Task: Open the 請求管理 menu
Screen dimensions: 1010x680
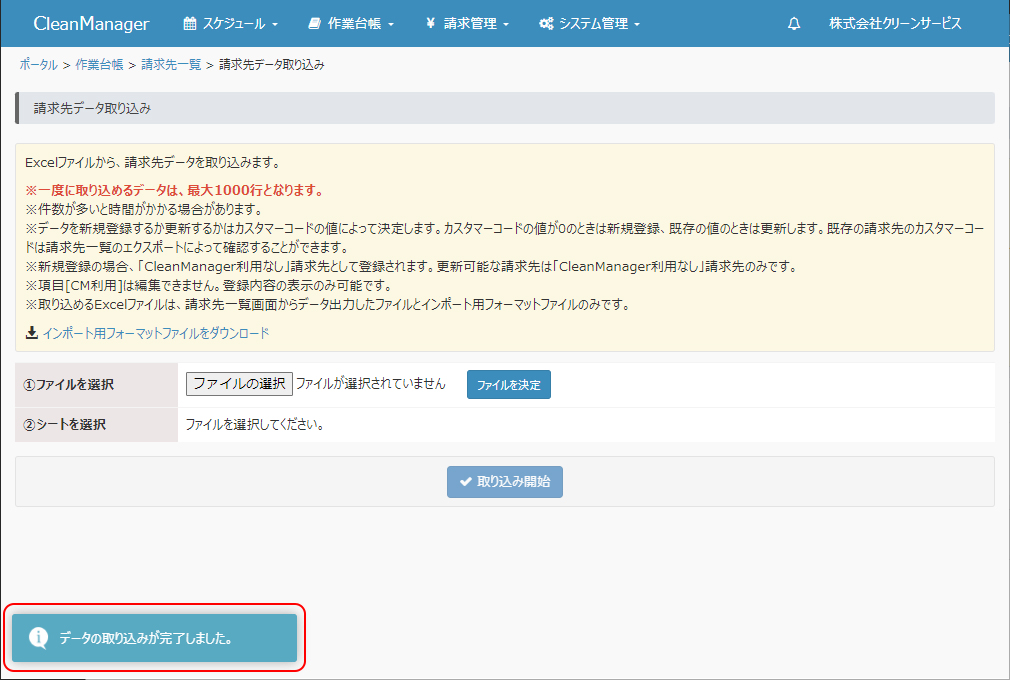Action: click(x=468, y=23)
